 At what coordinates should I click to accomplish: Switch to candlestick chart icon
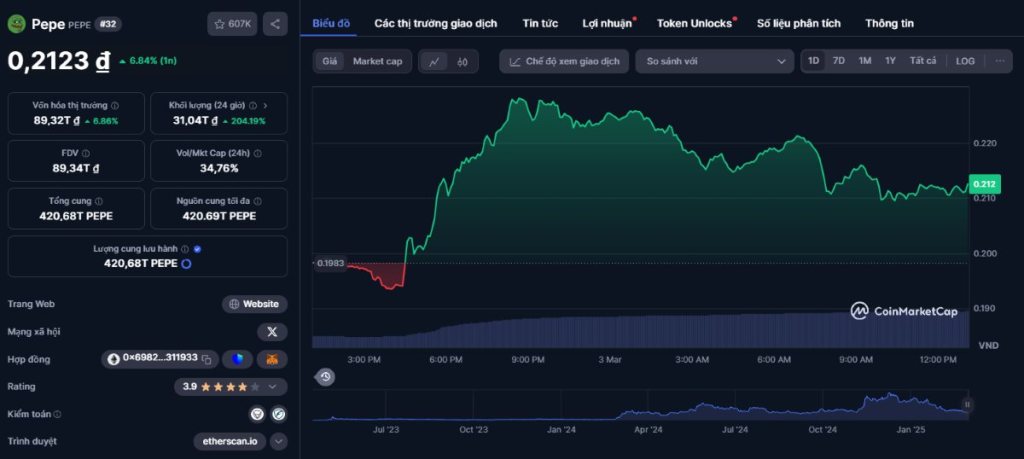[x=463, y=61]
